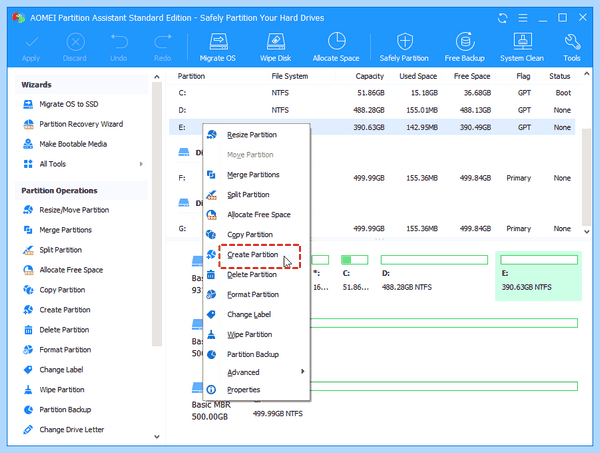
Task: Open the Wipe Disk tool
Action: (x=276, y=42)
